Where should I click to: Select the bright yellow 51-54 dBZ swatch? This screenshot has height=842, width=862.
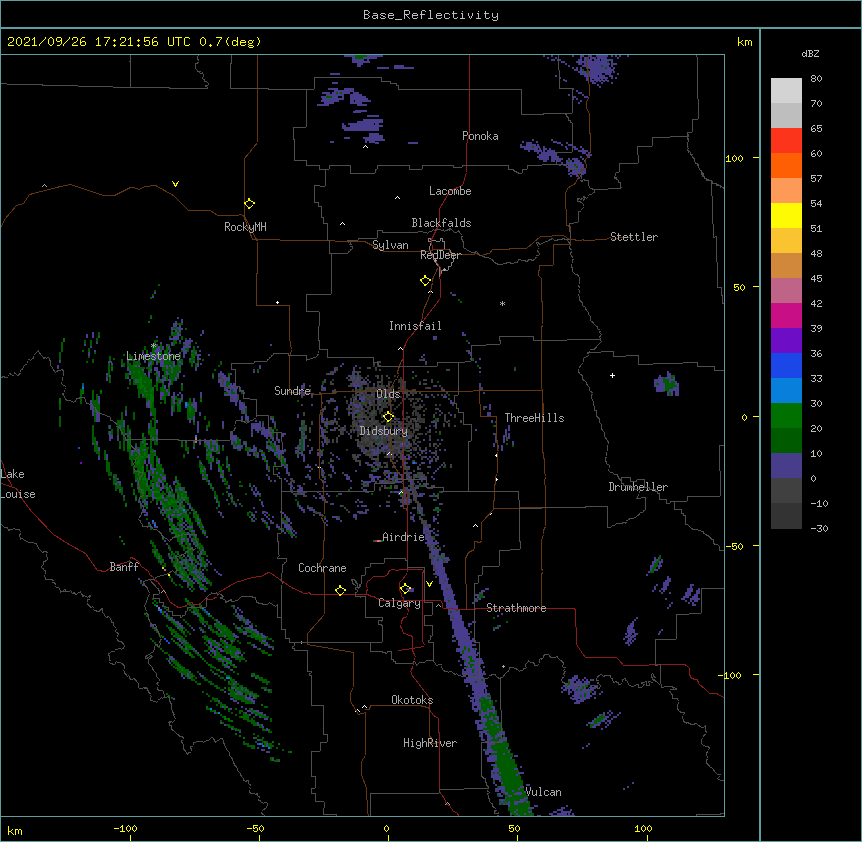click(786, 215)
